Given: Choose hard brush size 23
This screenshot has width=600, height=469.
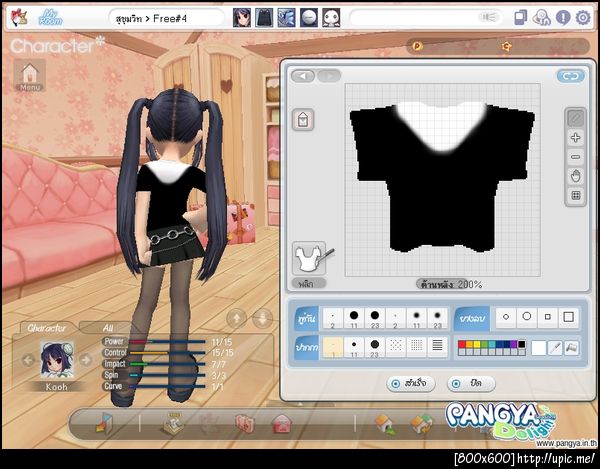Looking at the screenshot, I should [x=375, y=318].
